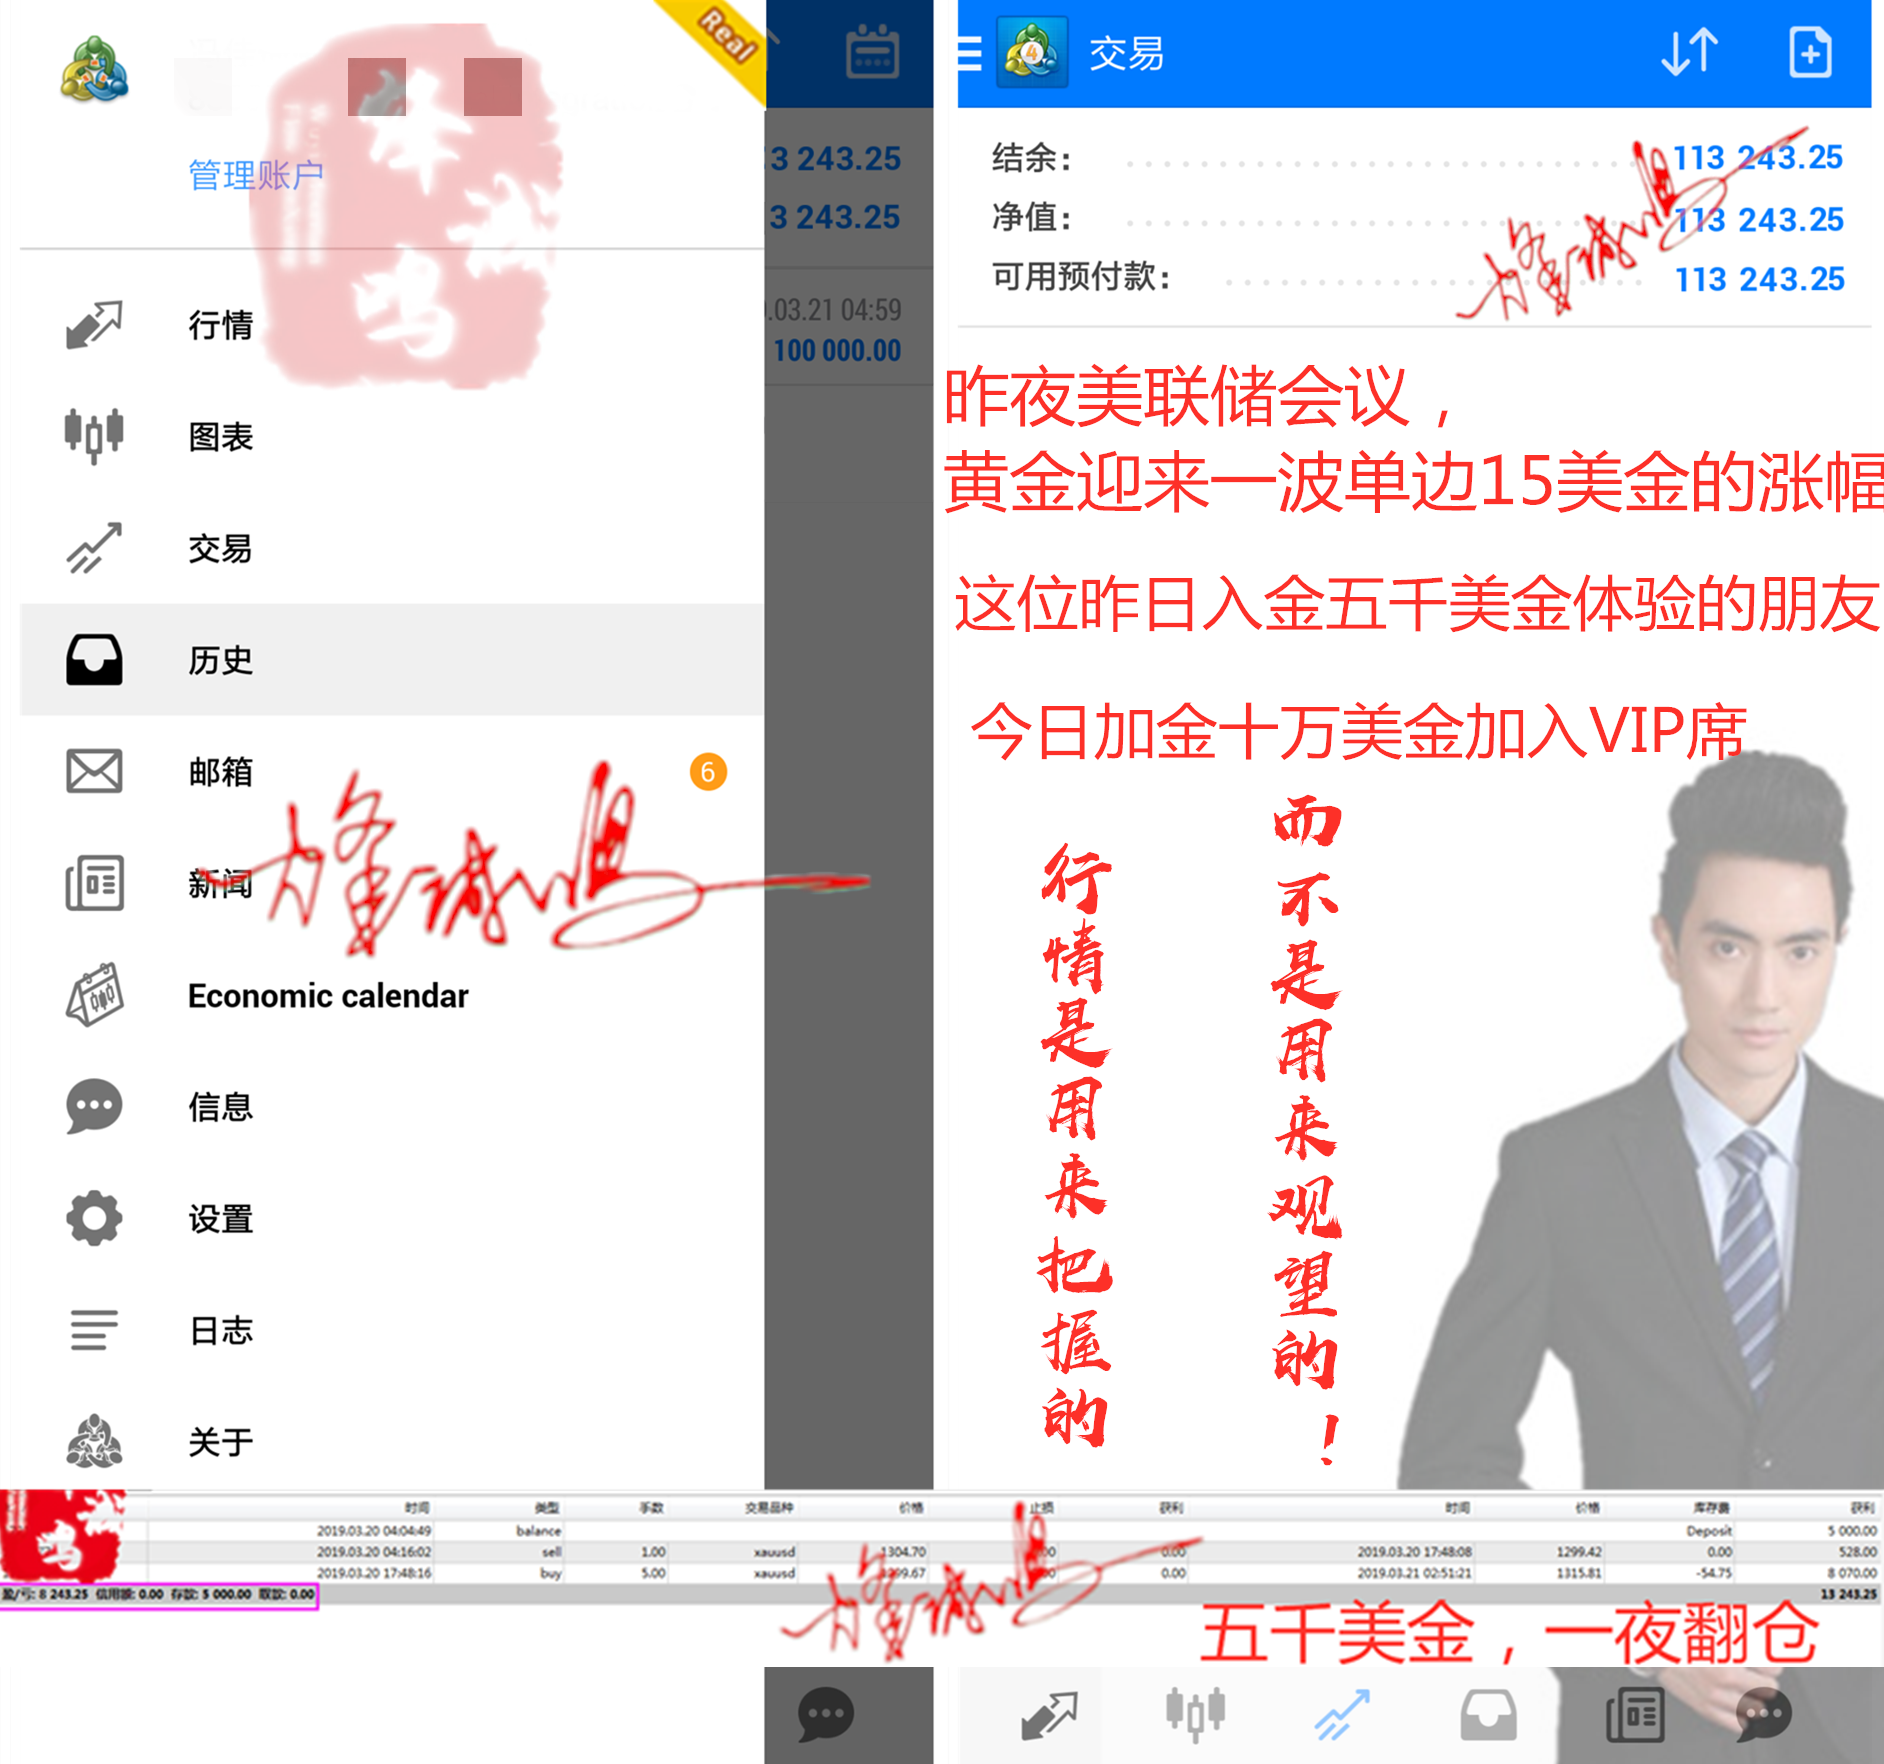Screen dimensions: 1884x1764
Task: Open 设置 settings gear
Action: (x=94, y=1218)
